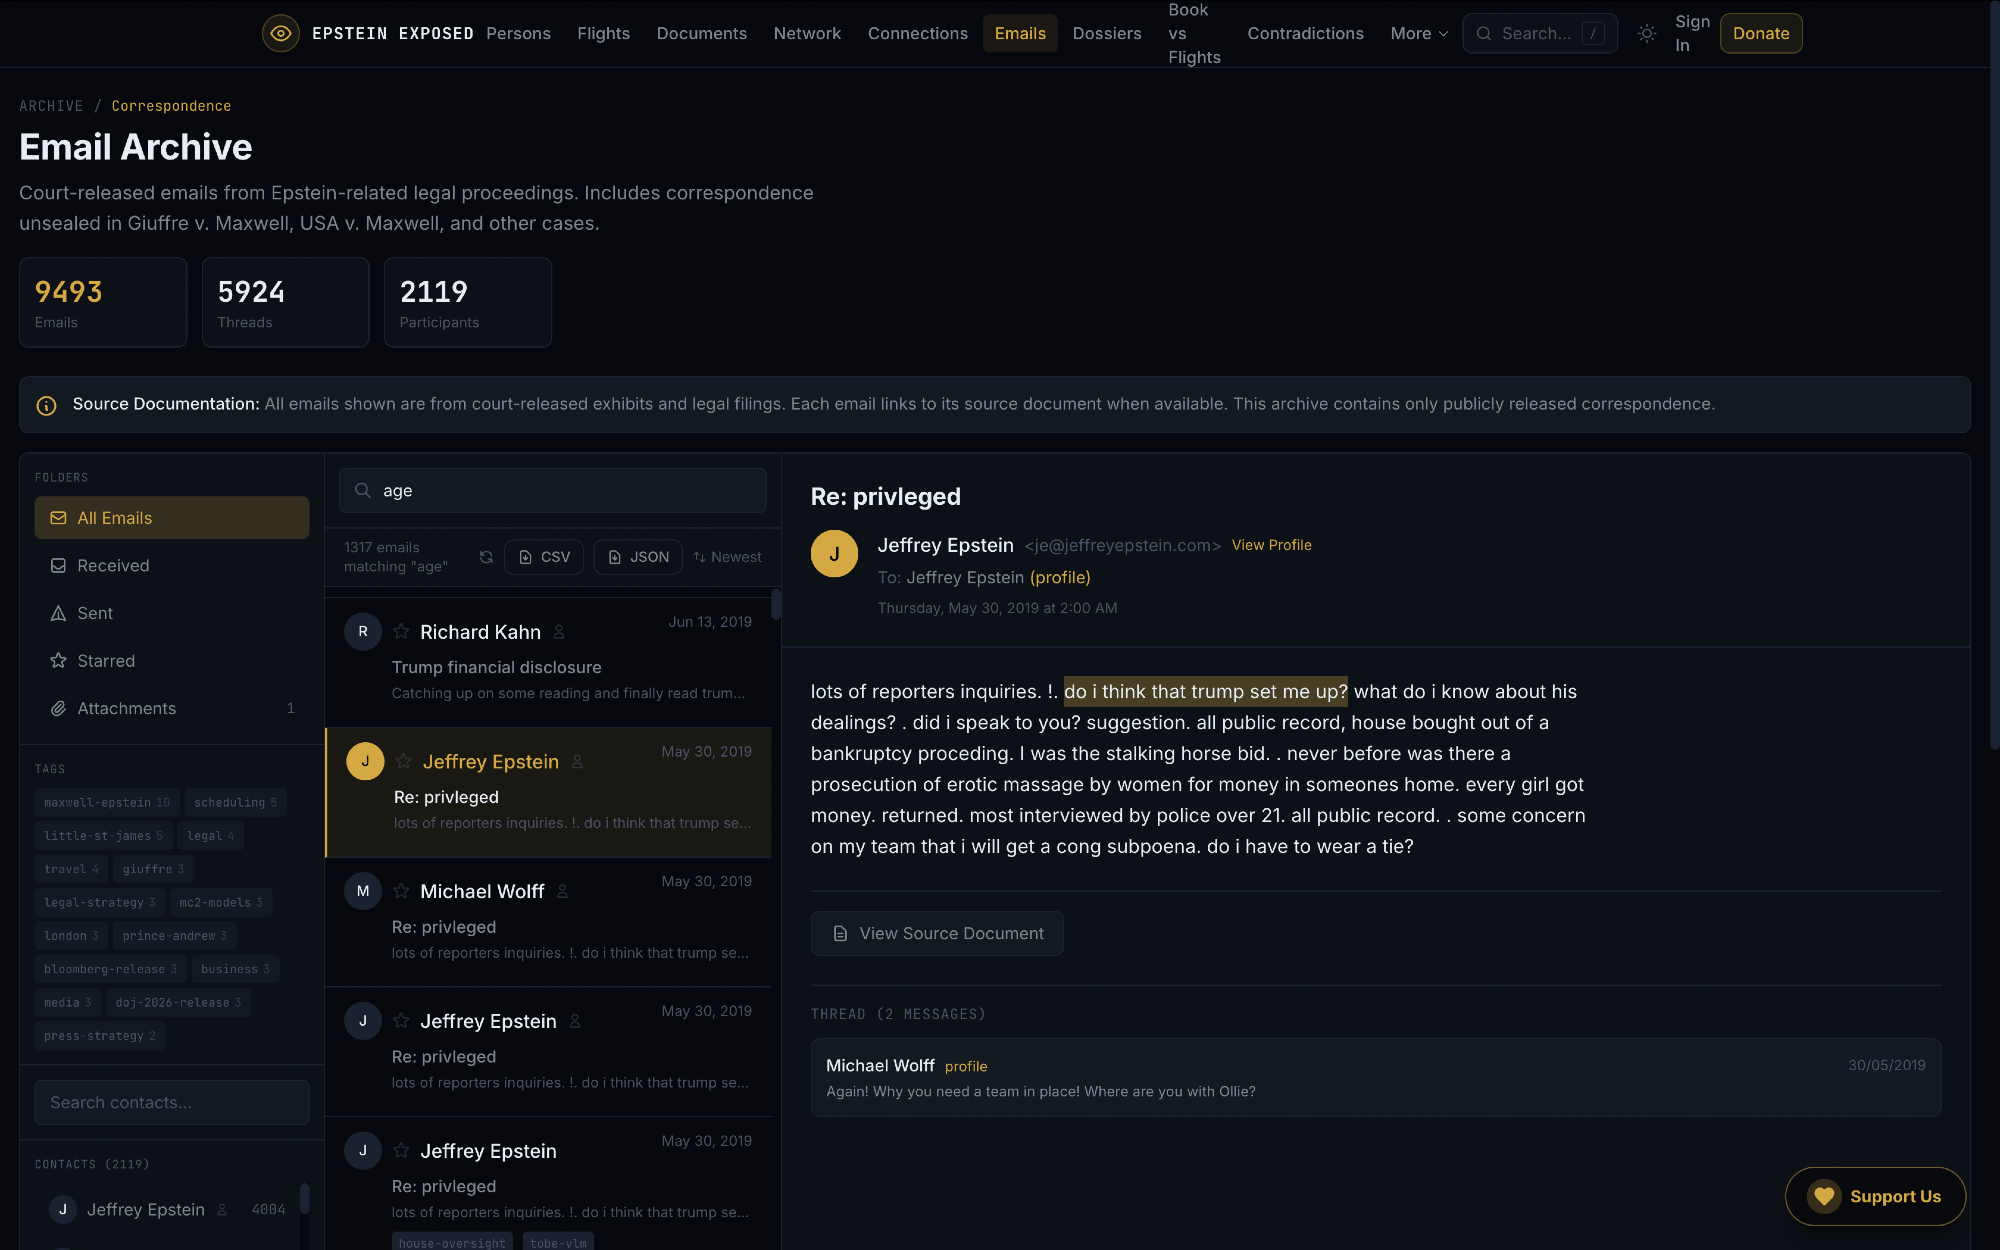Select the Sent folder
Screen dimensions: 2000x1250
(95, 613)
